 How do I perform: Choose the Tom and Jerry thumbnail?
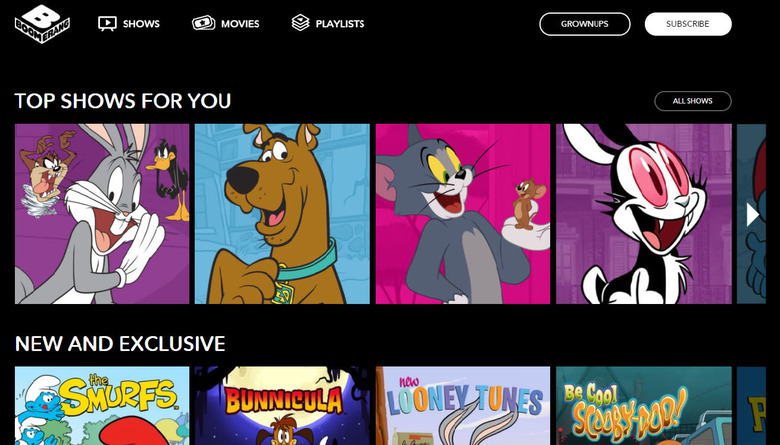(462, 214)
